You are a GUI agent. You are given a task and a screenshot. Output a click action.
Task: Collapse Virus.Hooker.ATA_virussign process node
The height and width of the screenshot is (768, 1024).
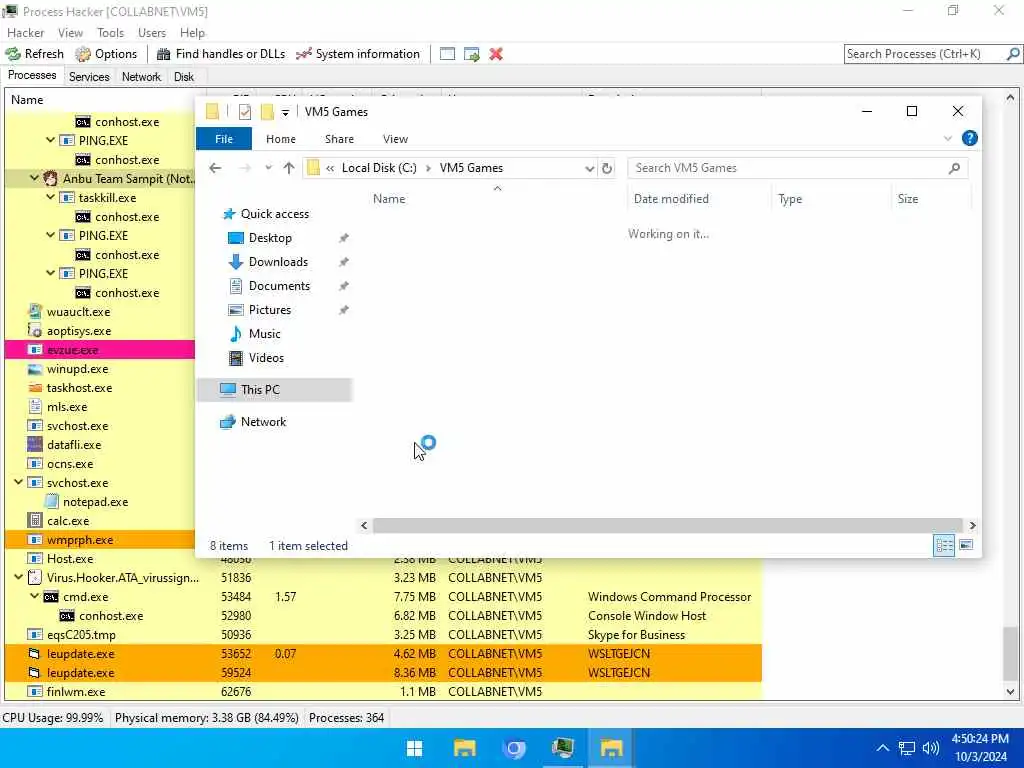tap(18, 577)
